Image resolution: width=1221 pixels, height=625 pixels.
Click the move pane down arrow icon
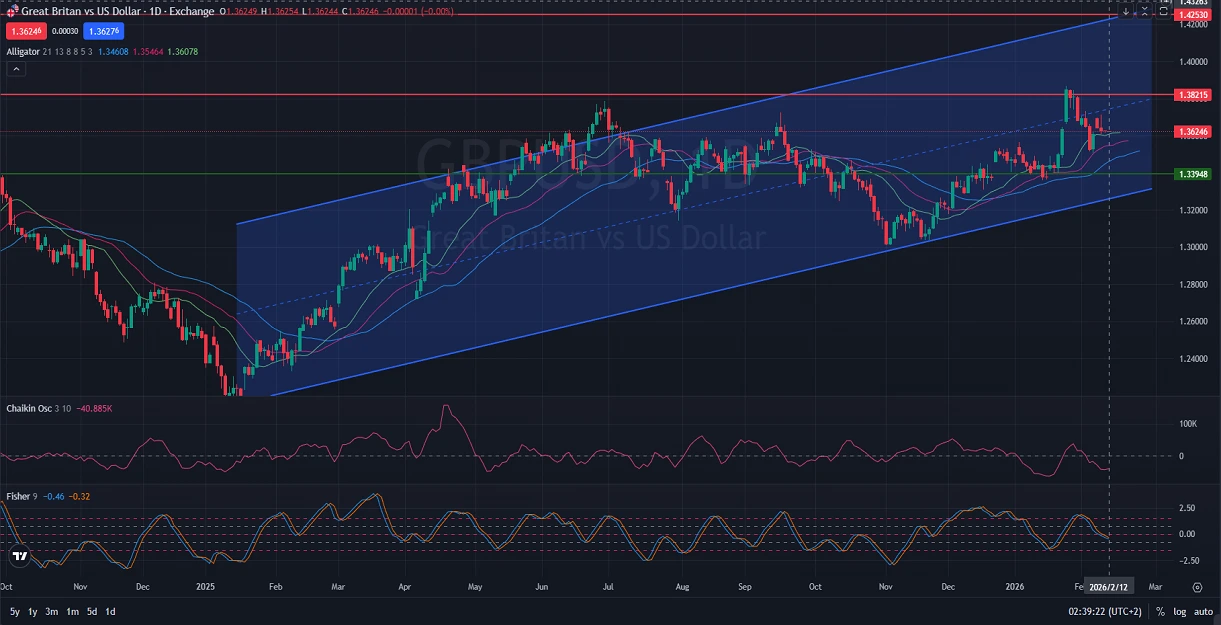click(1126, 12)
